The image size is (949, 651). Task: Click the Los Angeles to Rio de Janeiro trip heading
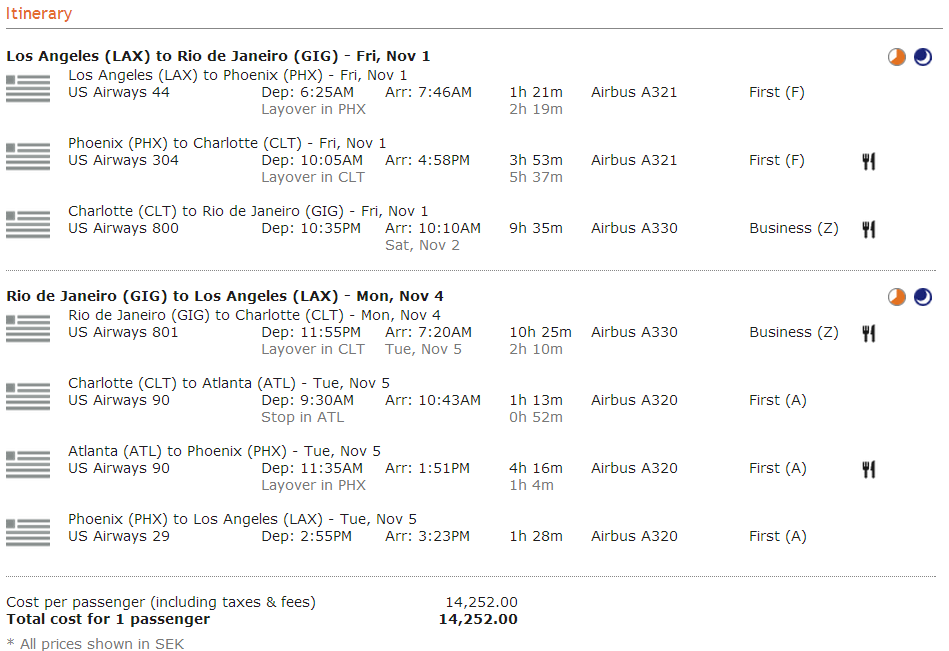click(x=218, y=56)
